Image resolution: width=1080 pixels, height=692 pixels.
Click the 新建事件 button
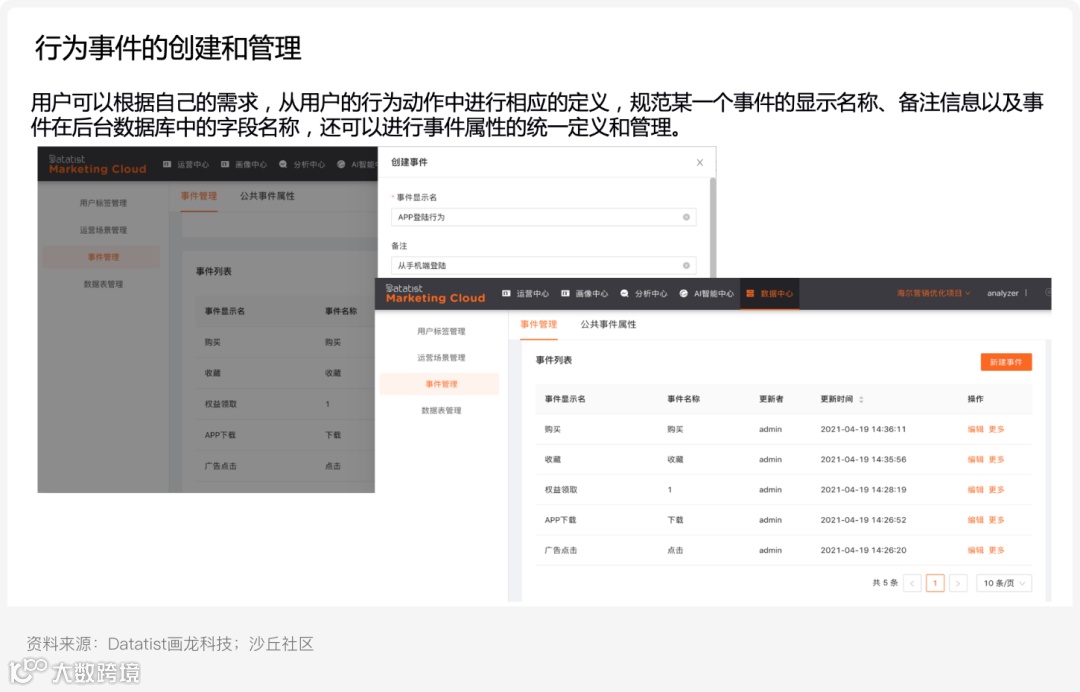tap(1006, 362)
